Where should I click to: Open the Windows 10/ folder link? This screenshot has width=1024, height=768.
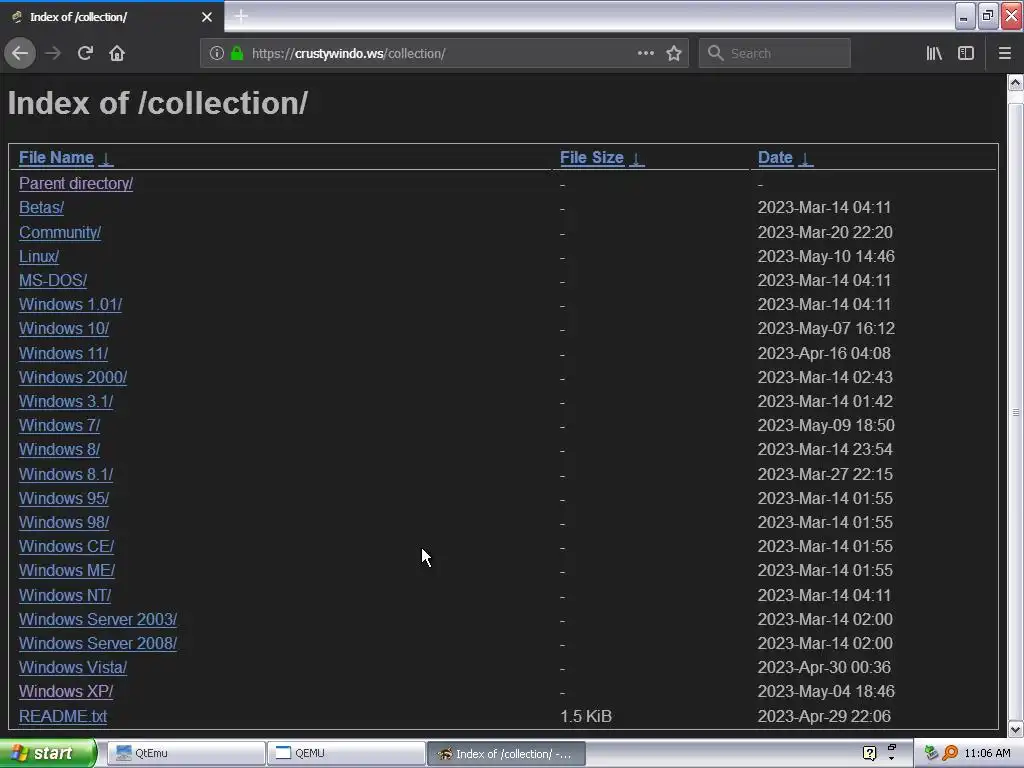[x=64, y=328]
